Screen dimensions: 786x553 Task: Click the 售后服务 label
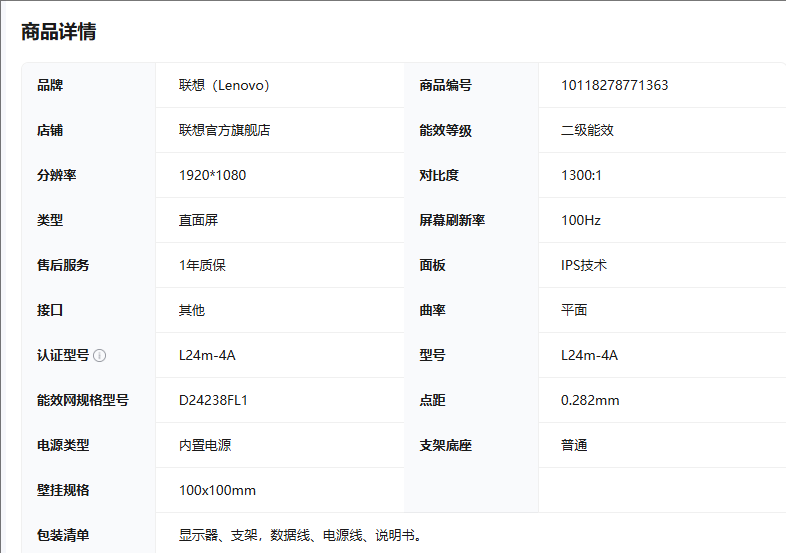[63, 265]
